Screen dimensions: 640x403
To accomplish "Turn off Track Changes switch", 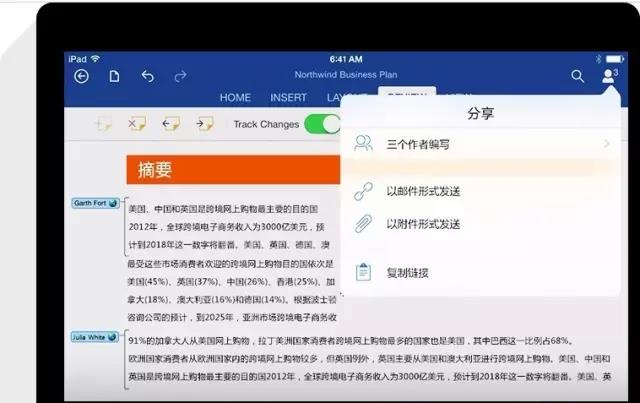I will [322, 124].
